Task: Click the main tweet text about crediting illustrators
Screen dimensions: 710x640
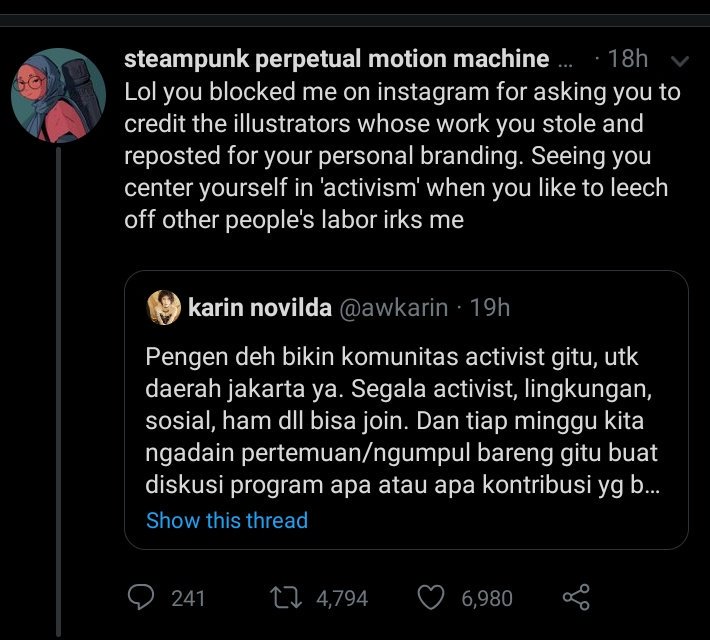Action: pyautogui.click(x=402, y=155)
